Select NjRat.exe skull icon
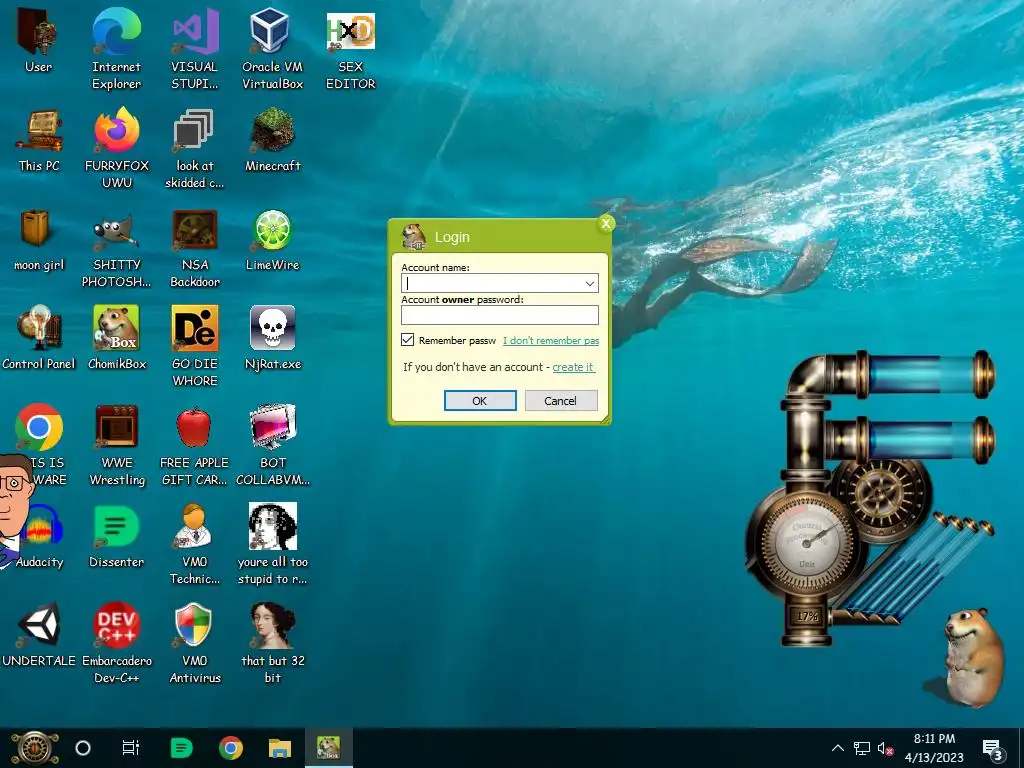The image size is (1024, 768). click(272, 338)
